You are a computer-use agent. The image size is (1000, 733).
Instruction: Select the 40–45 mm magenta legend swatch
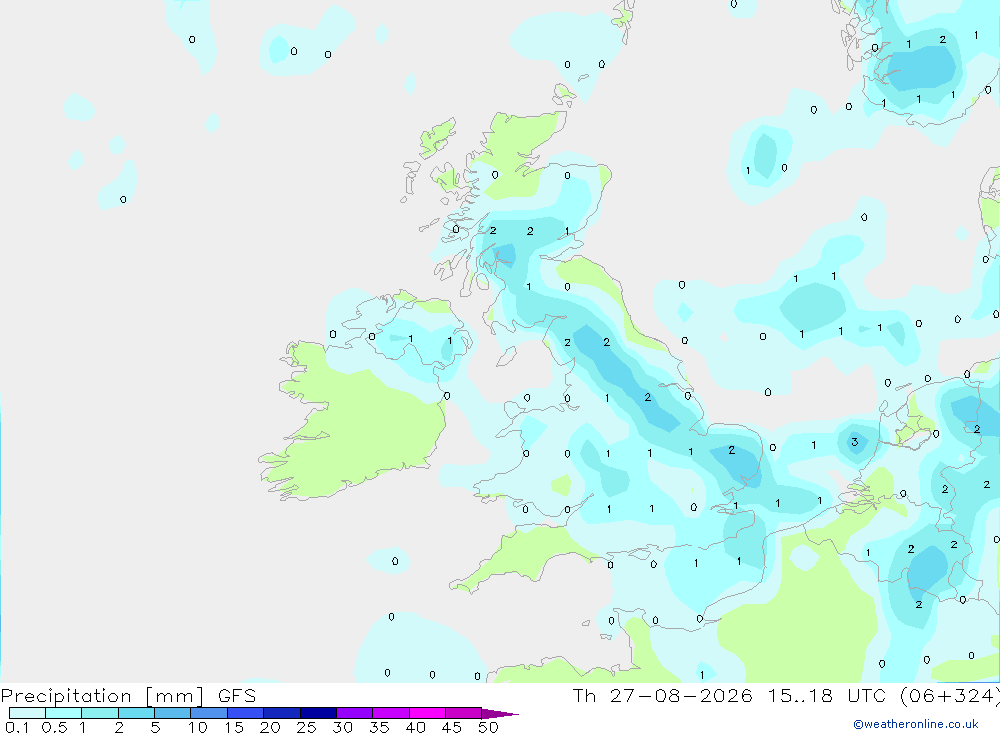click(x=427, y=713)
